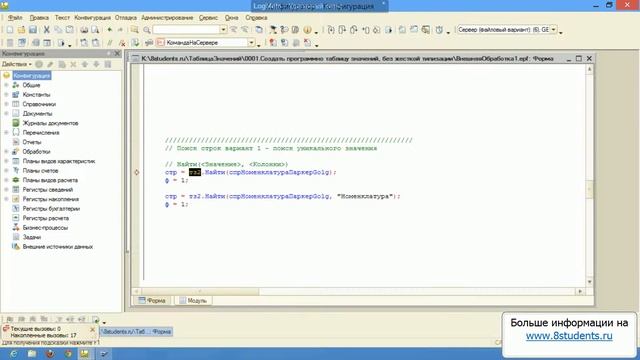This screenshot has height=360, width=640.
Task: Open the Справка menu
Action: 256,18
